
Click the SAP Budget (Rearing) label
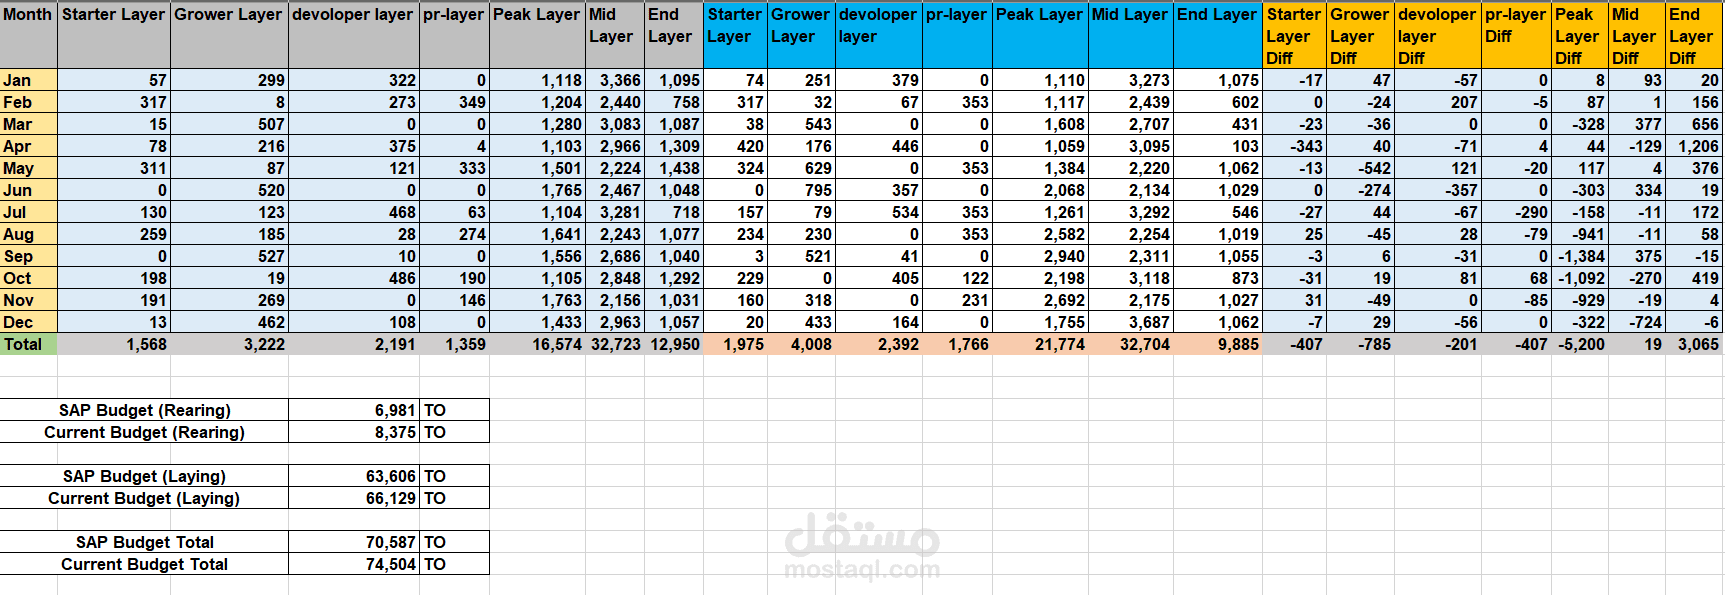click(x=144, y=410)
